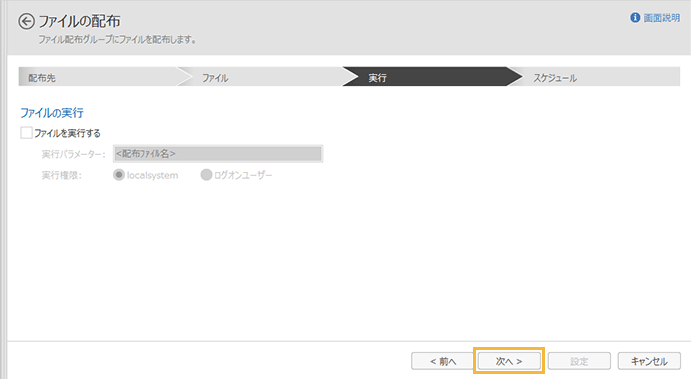Click the 実行パラメーター field label
Screen dimensions: 691x379
(73, 154)
